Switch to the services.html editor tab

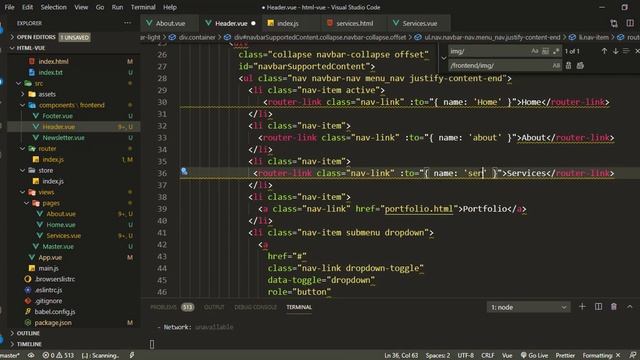(354, 23)
